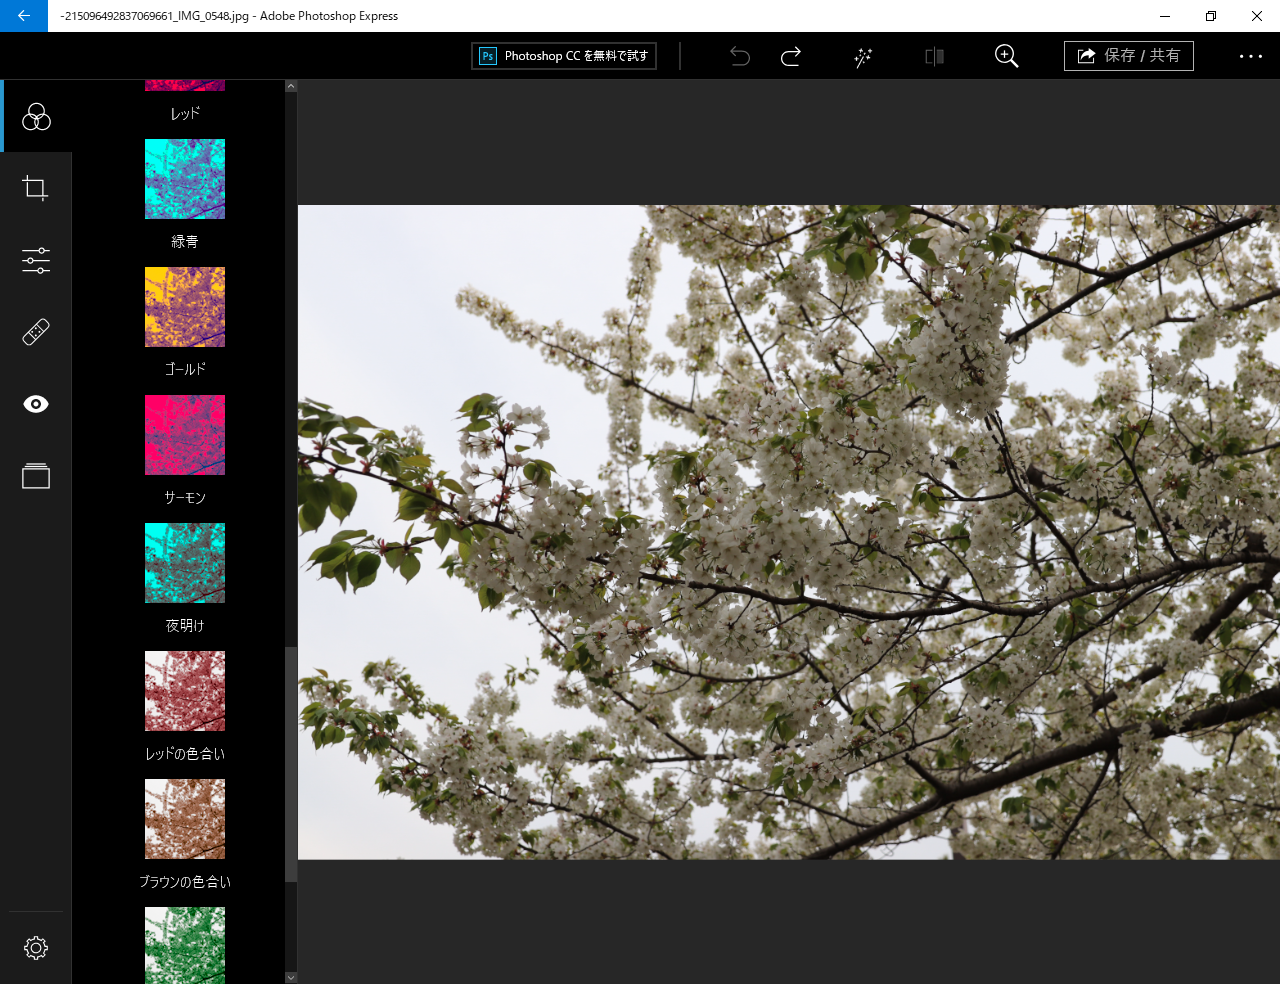Click the filter list scroll up arrow
The image size is (1280, 984).
pyautogui.click(x=291, y=86)
